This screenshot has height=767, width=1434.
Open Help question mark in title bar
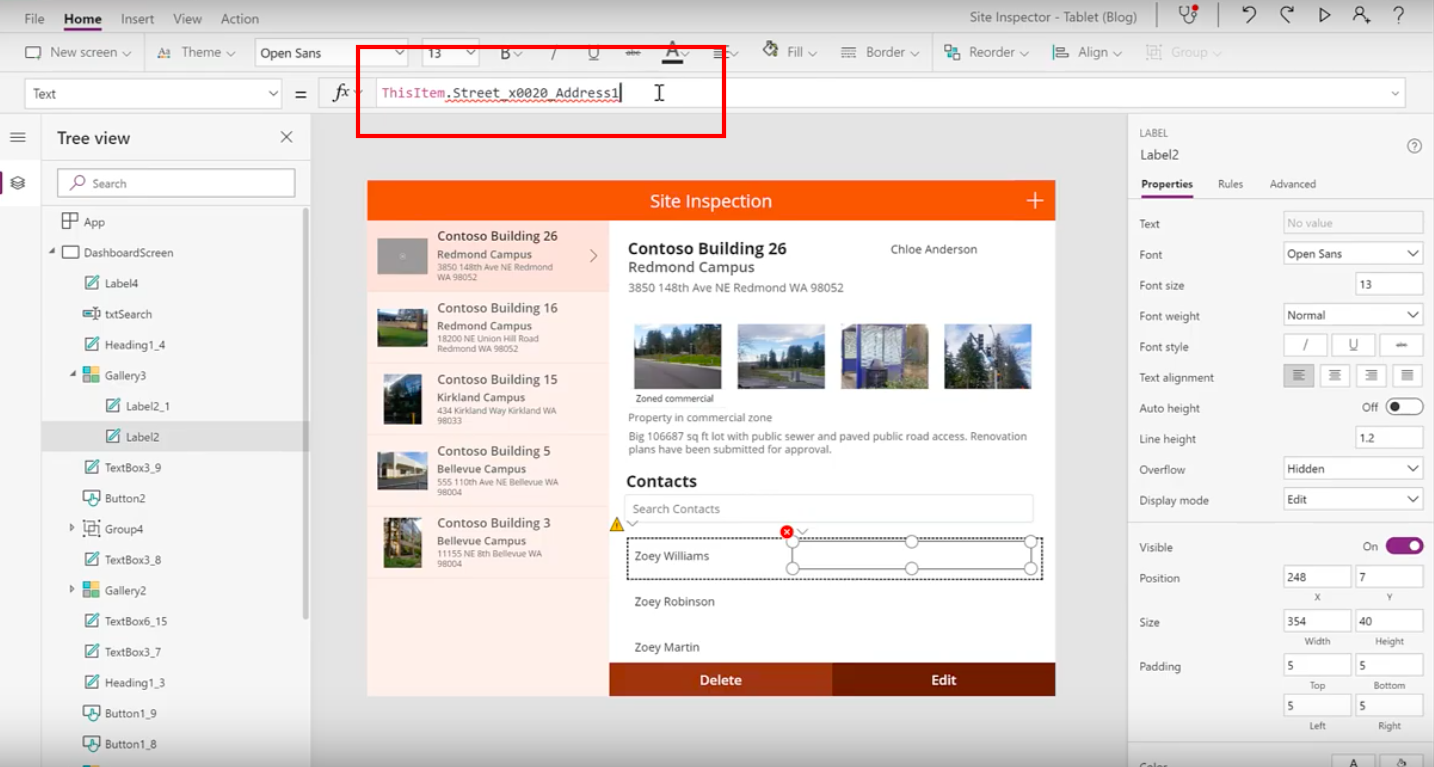(x=1399, y=15)
